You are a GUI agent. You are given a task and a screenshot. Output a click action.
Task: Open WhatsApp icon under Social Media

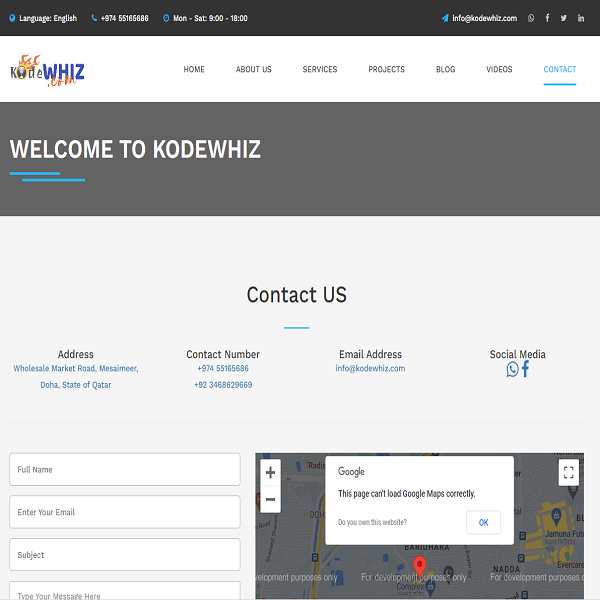pyautogui.click(x=512, y=369)
